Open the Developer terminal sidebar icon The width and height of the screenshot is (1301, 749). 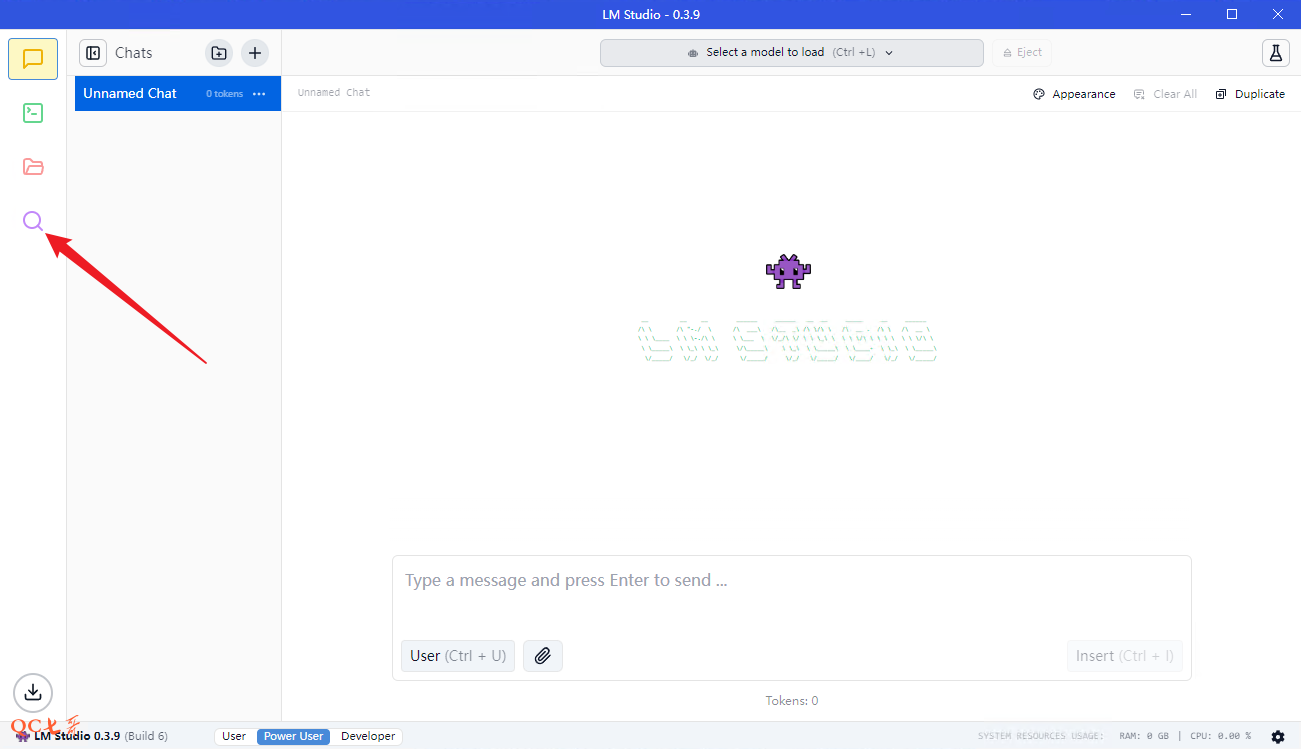click(x=33, y=113)
